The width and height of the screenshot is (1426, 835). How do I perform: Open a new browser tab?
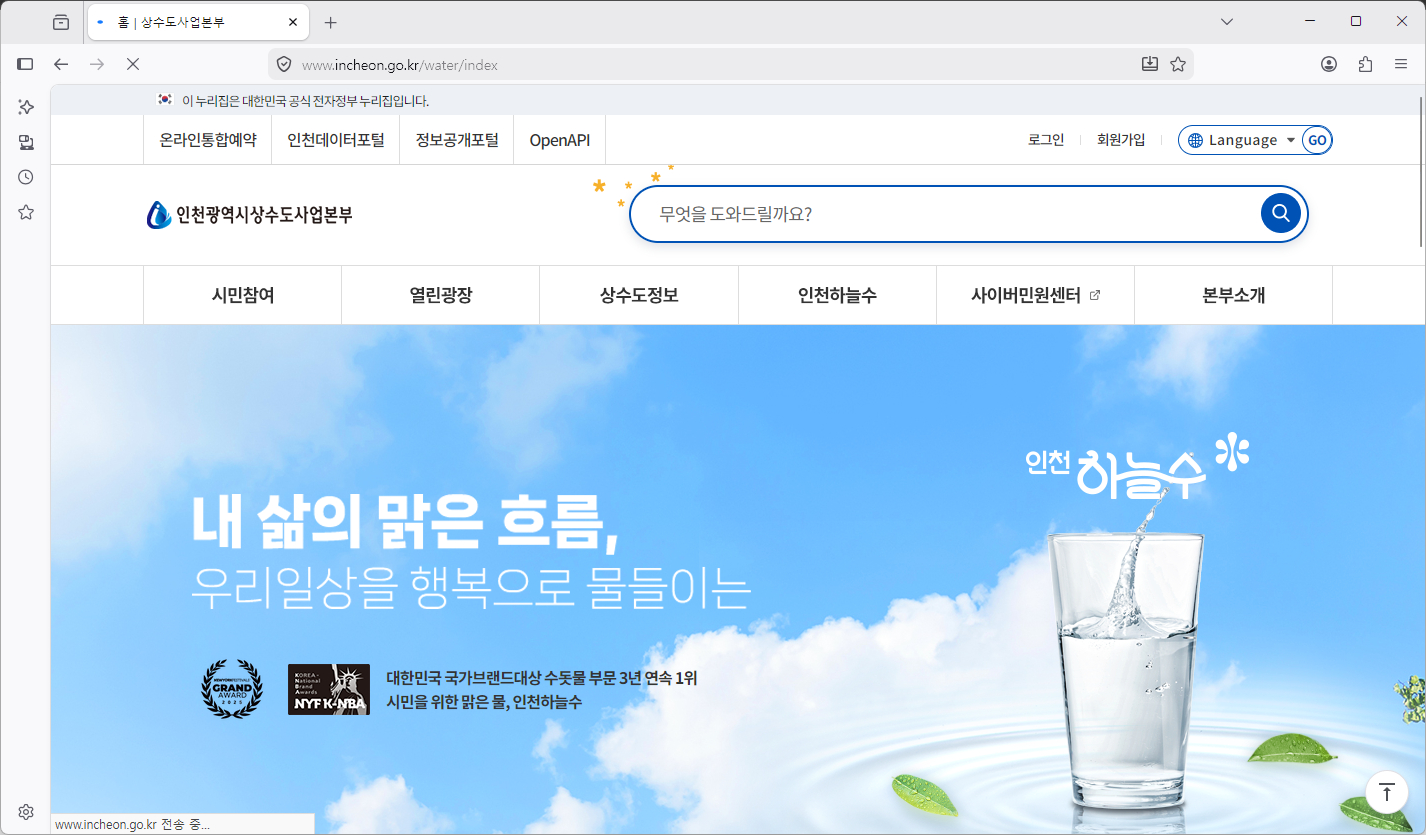coord(331,22)
